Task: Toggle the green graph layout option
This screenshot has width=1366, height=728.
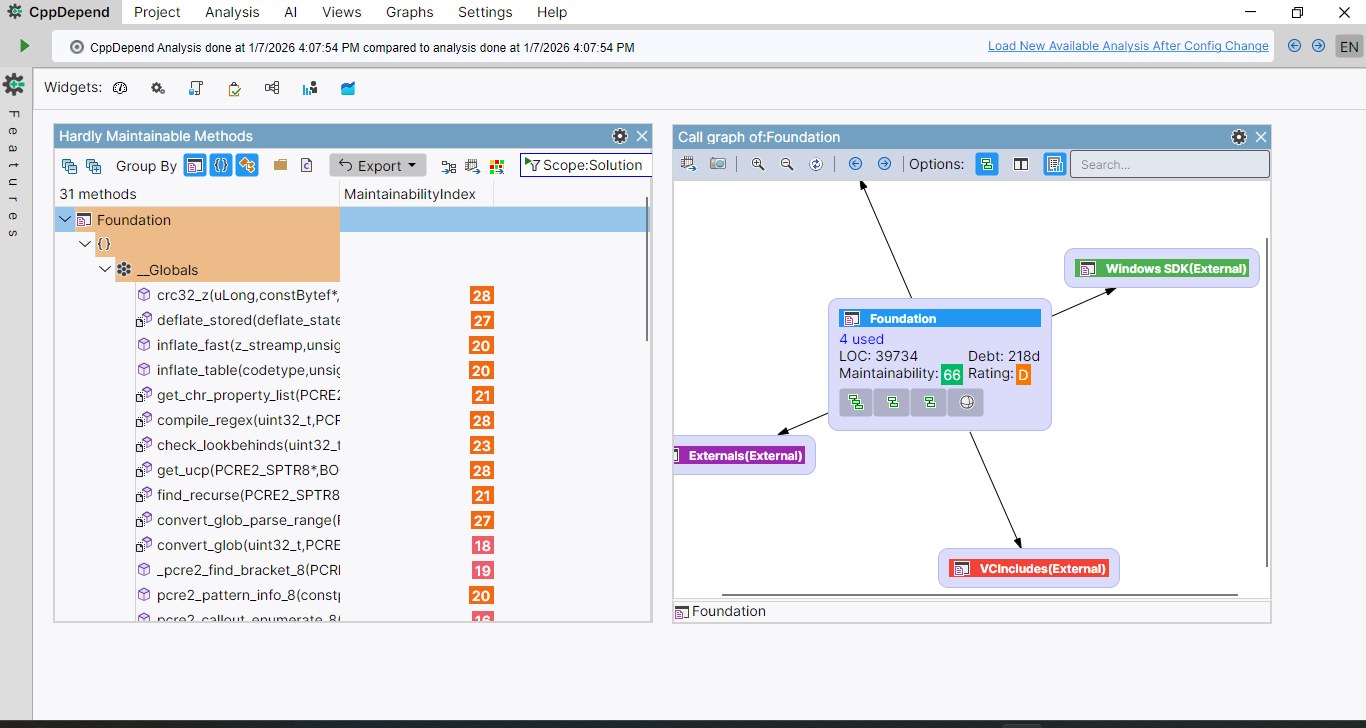Action: click(987, 164)
